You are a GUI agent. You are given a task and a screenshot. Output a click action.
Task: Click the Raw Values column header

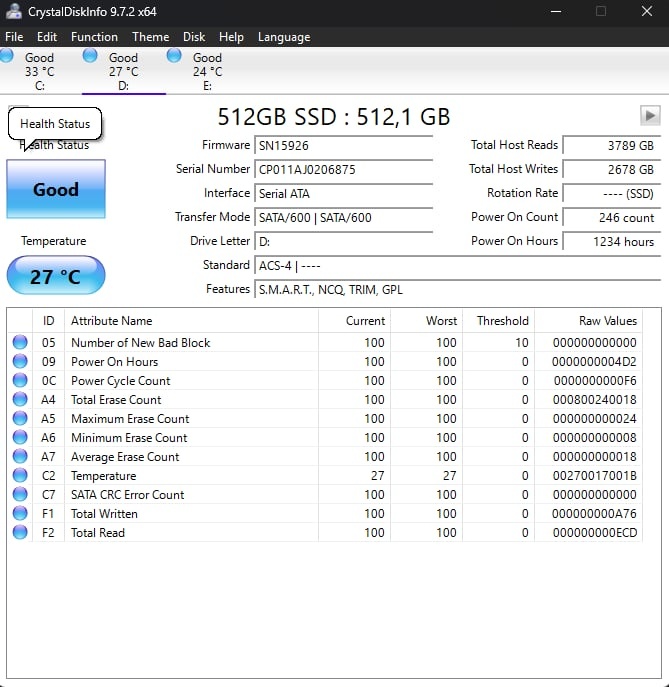point(588,321)
